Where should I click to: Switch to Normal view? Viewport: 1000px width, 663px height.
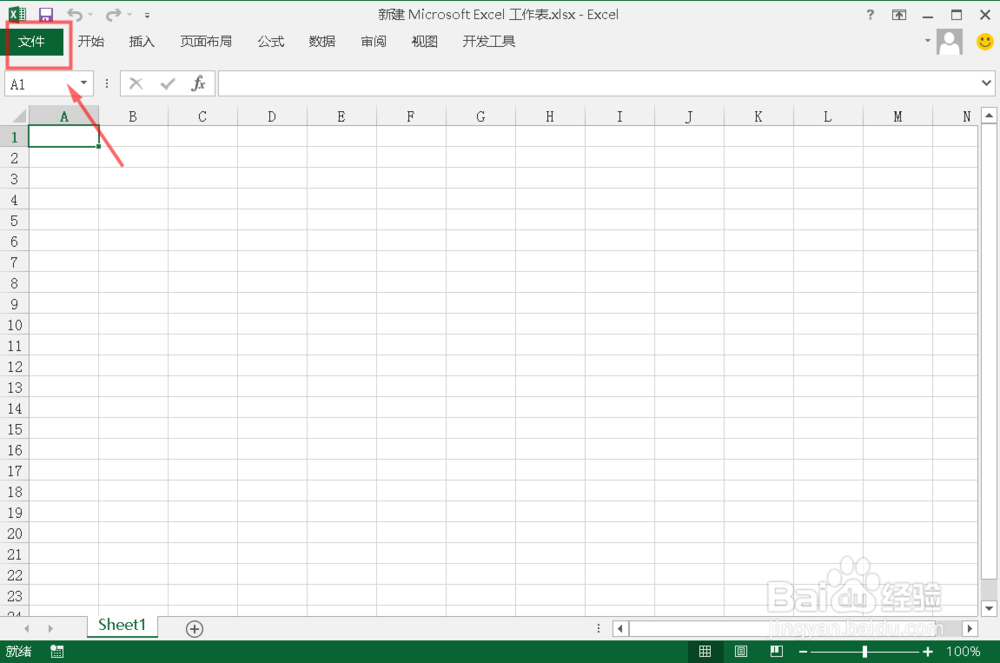tap(705, 652)
